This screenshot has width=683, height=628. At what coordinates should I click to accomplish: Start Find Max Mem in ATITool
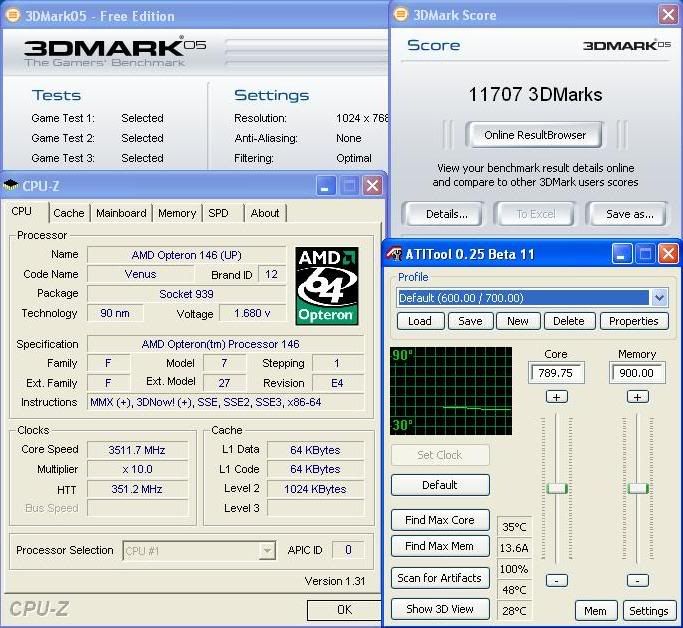[440, 546]
